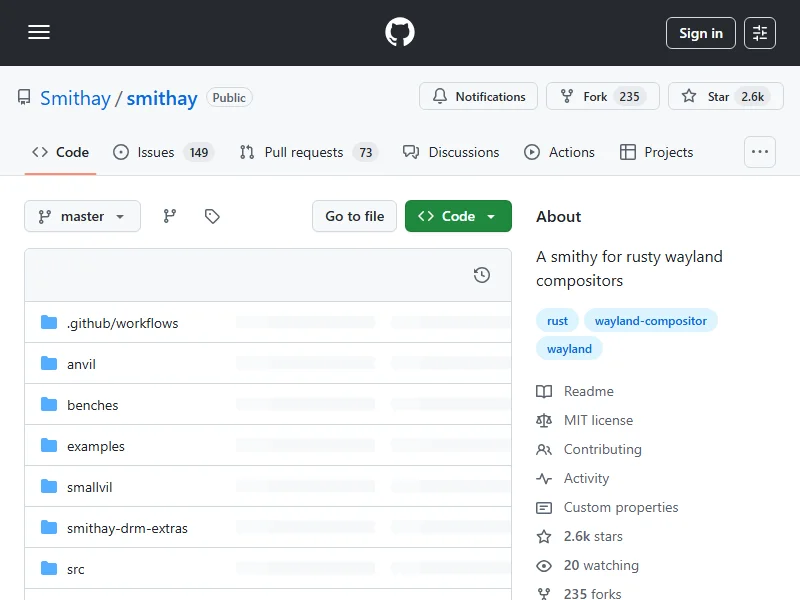Open appearance settings icon next to Sign in
This screenshot has width=800, height=600.
(x=760, y=33)
